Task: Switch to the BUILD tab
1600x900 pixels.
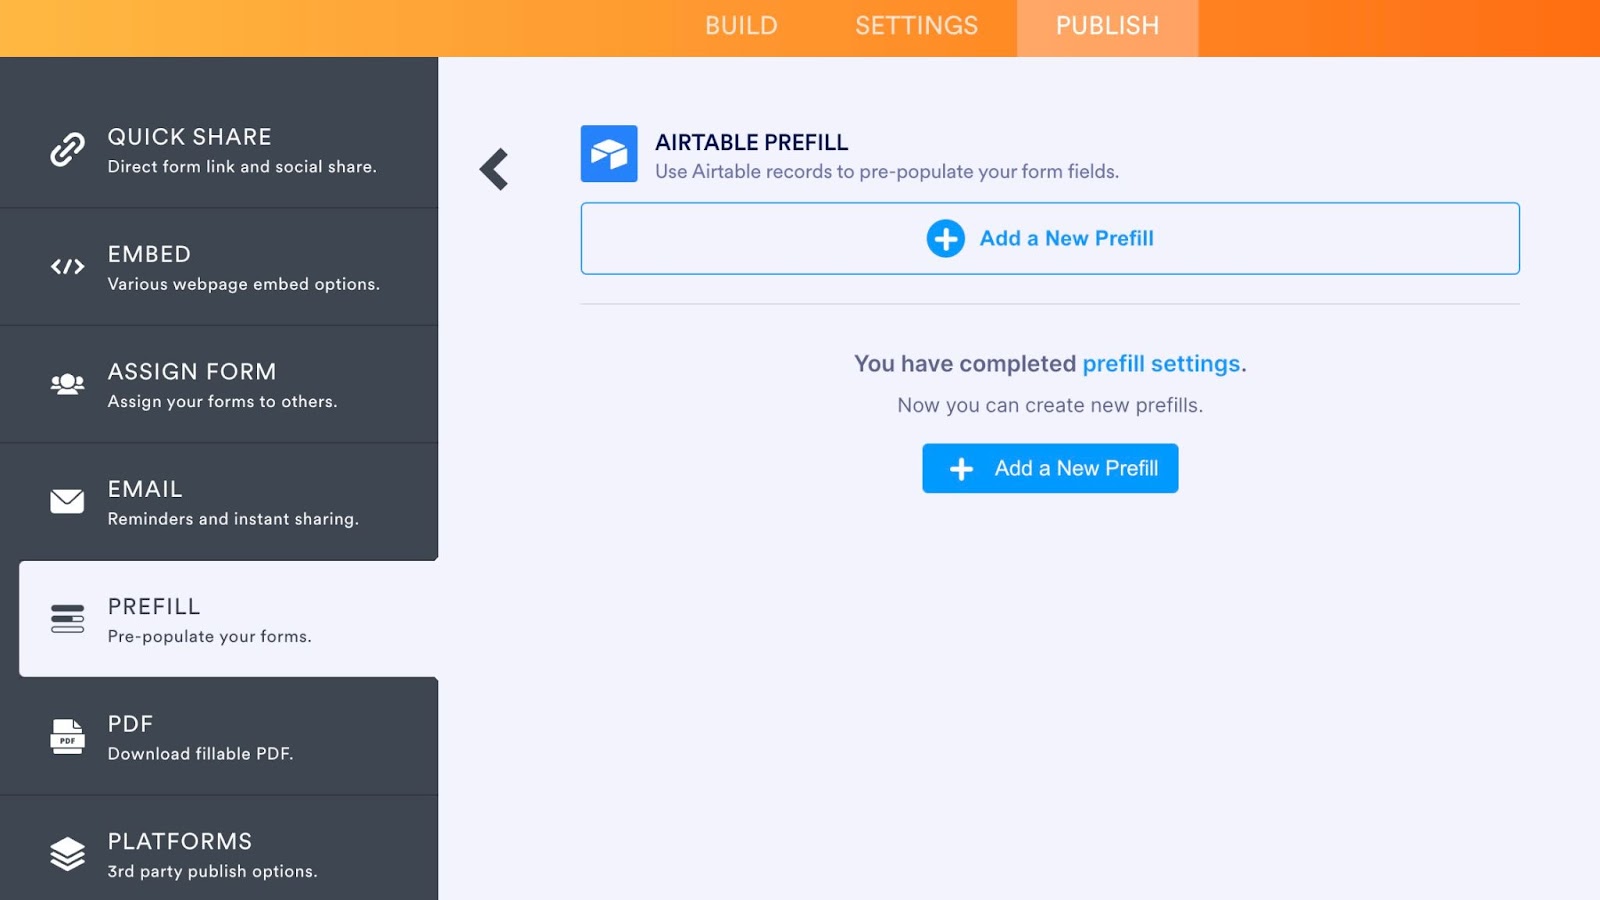Action: click(741, 26)
